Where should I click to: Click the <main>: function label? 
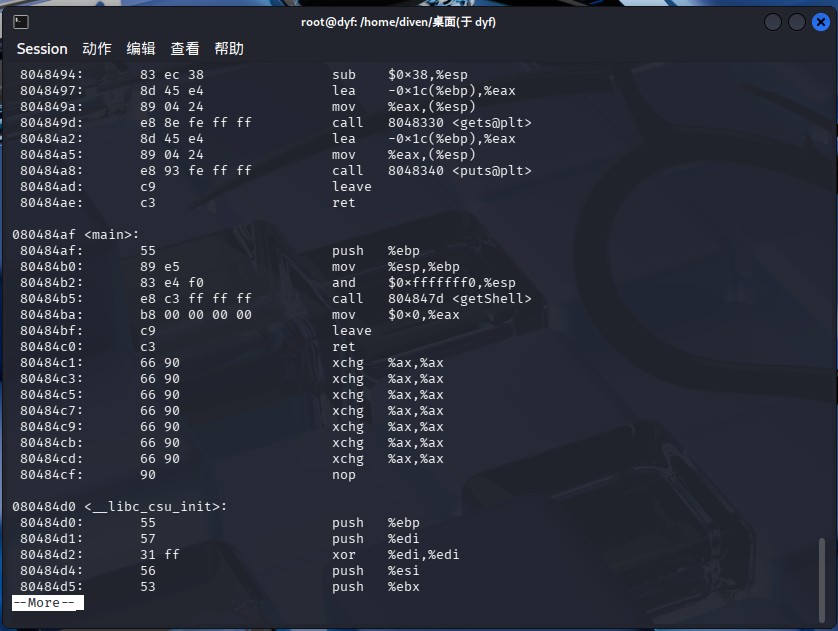click(x=112, y=235)
